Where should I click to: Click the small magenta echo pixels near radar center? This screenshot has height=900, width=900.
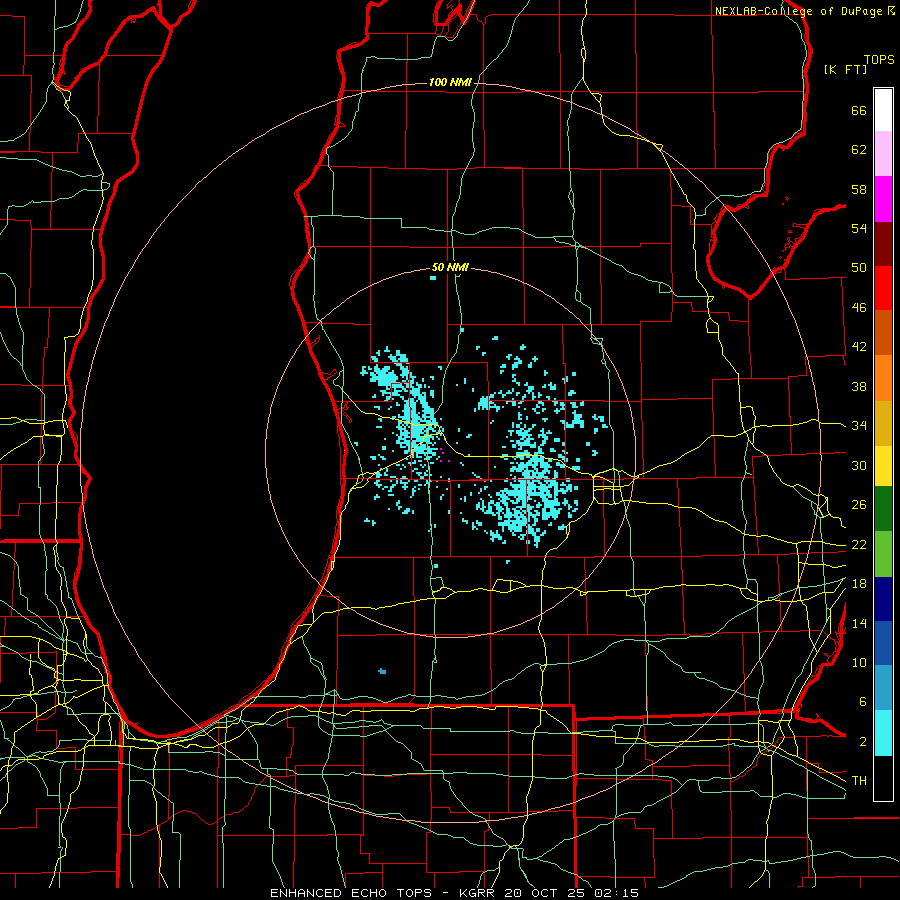click(x=444, y=456)
